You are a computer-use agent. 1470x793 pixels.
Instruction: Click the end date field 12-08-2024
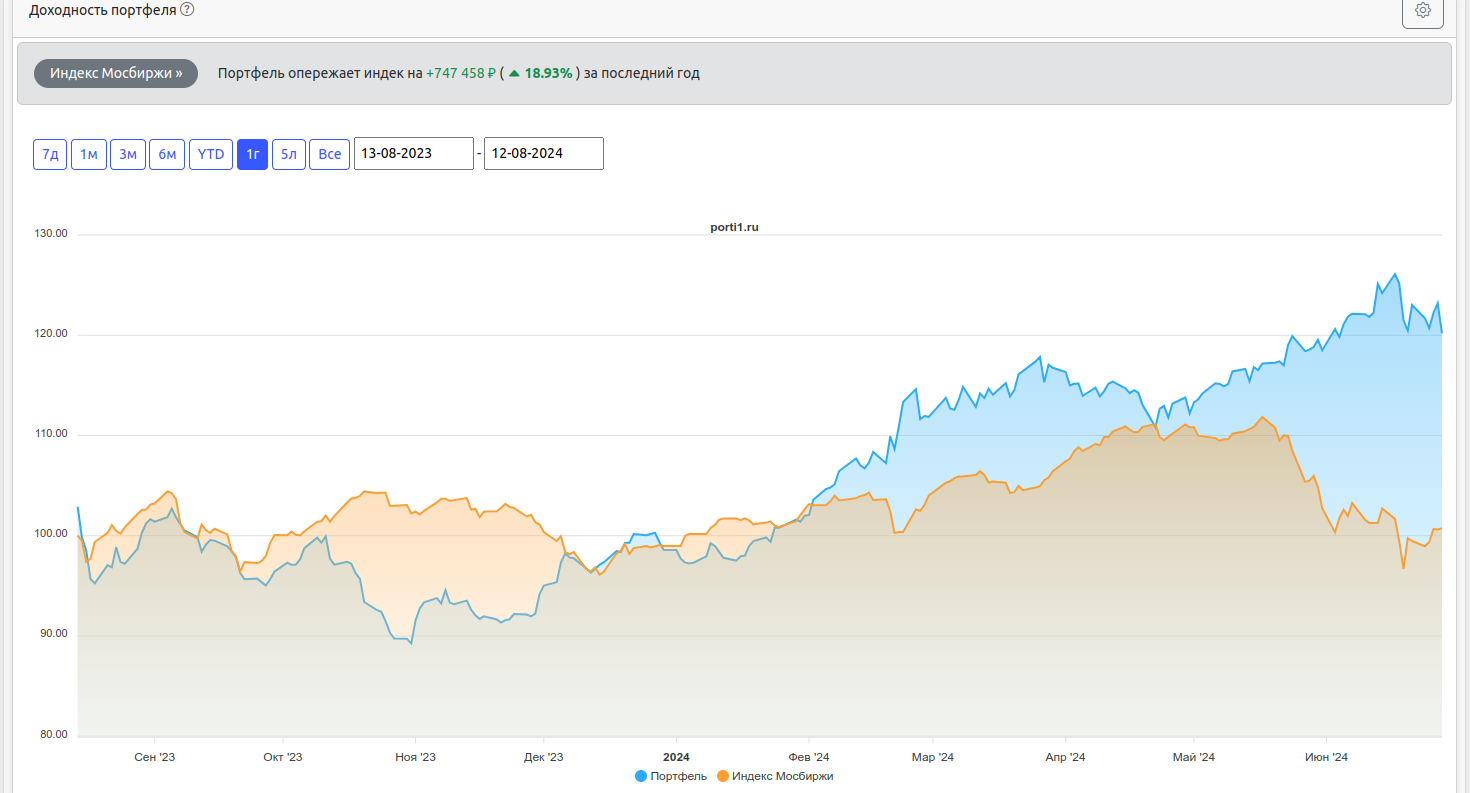[543, 154]
